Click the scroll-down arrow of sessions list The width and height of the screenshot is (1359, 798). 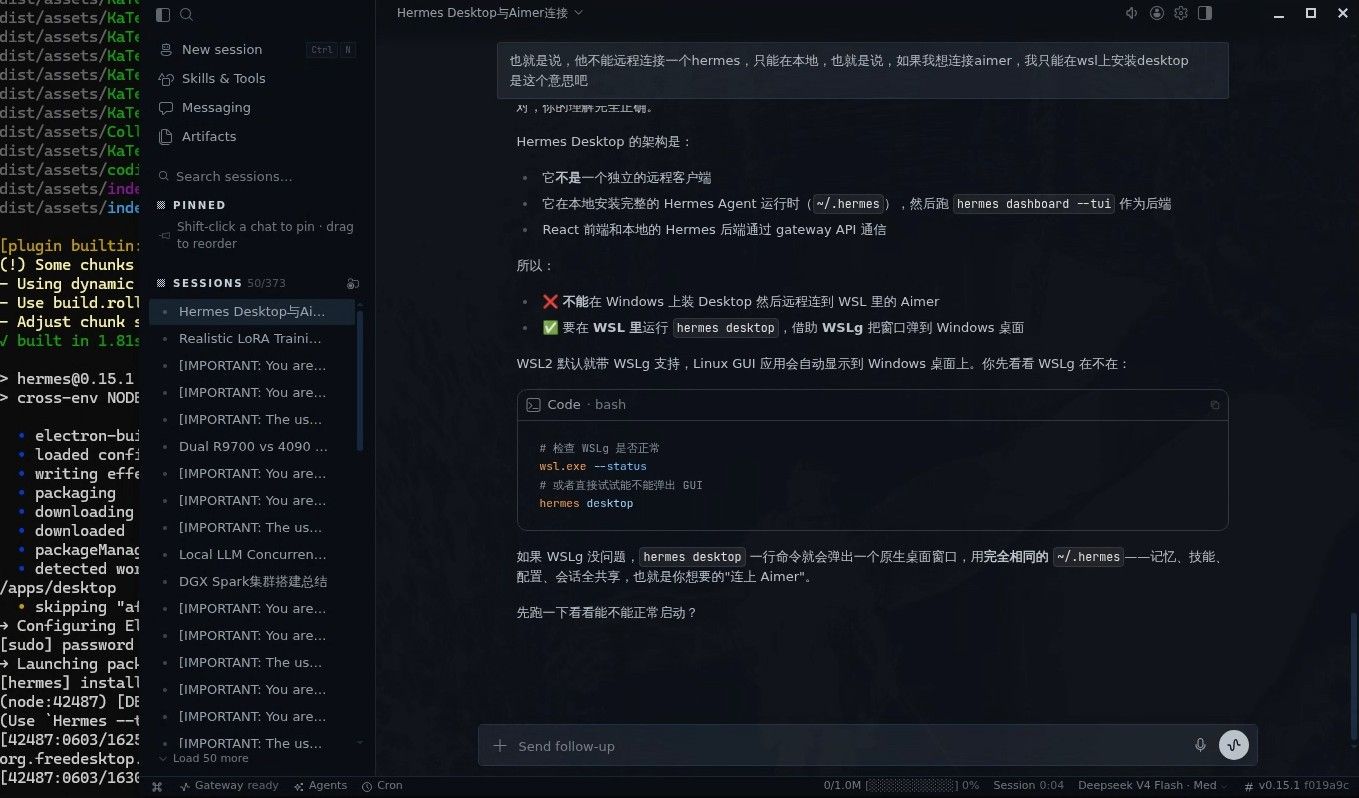pyautogui.click(x=360, y=743)
